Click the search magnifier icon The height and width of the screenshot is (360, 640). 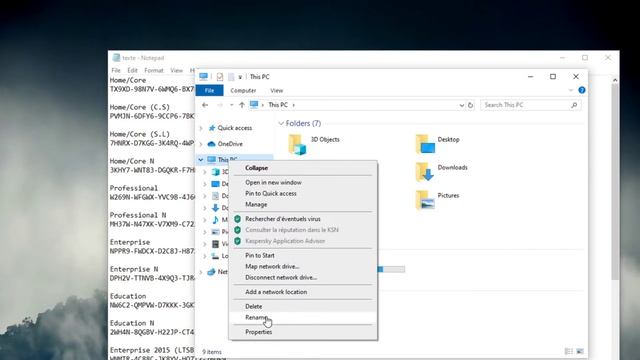574,105
